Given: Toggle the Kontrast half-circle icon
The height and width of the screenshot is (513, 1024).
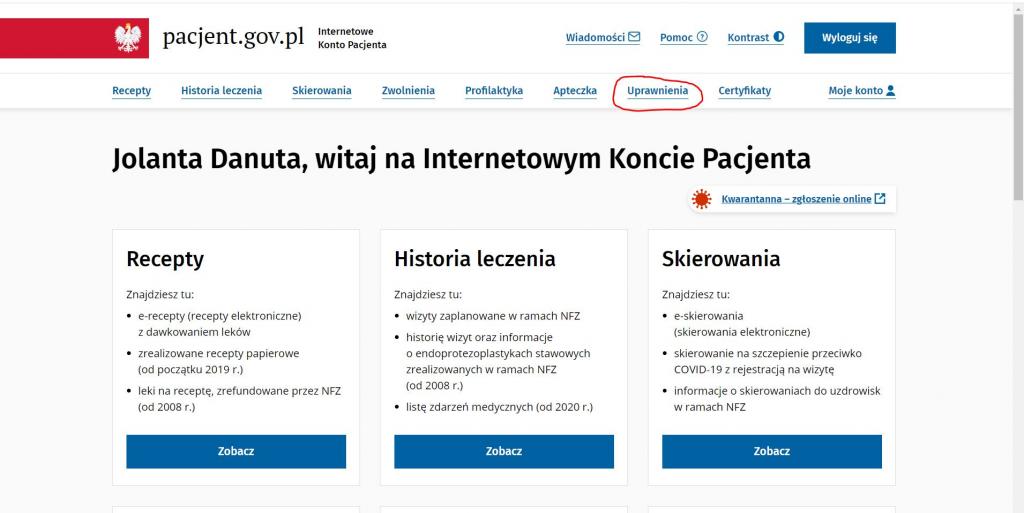Looking at the screenshot, I should pyautogui.click(x=779, y=38).
